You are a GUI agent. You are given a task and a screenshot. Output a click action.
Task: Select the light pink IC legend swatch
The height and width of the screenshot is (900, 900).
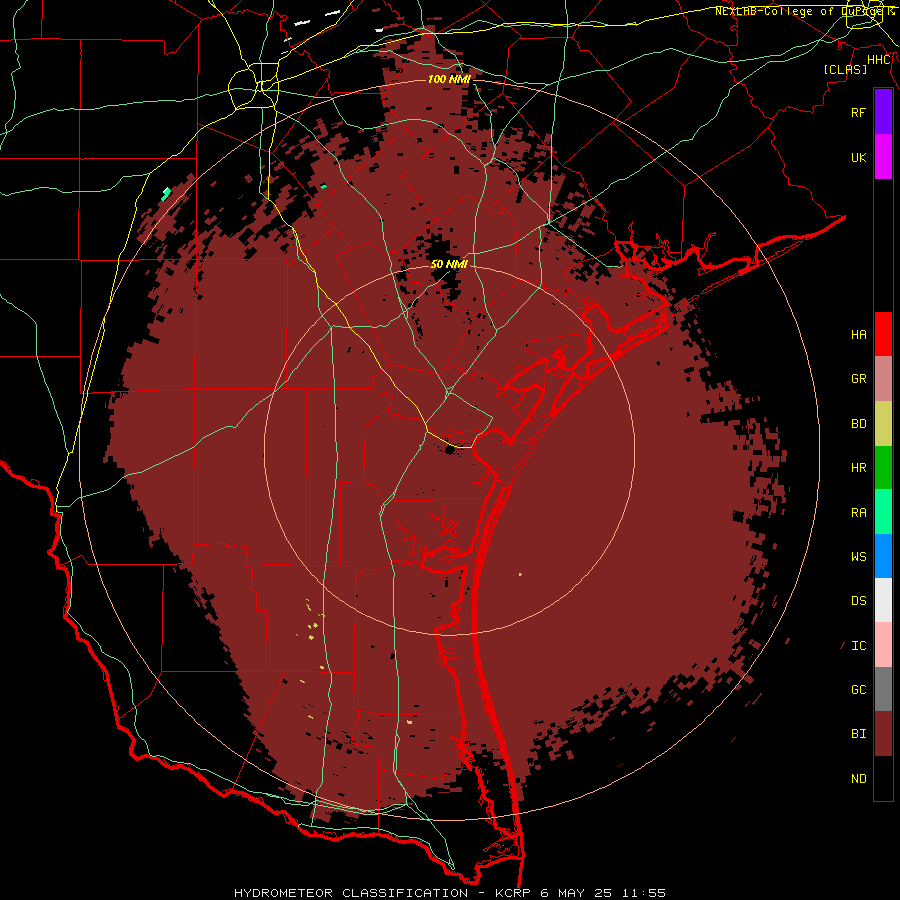(x=883, y=645)
